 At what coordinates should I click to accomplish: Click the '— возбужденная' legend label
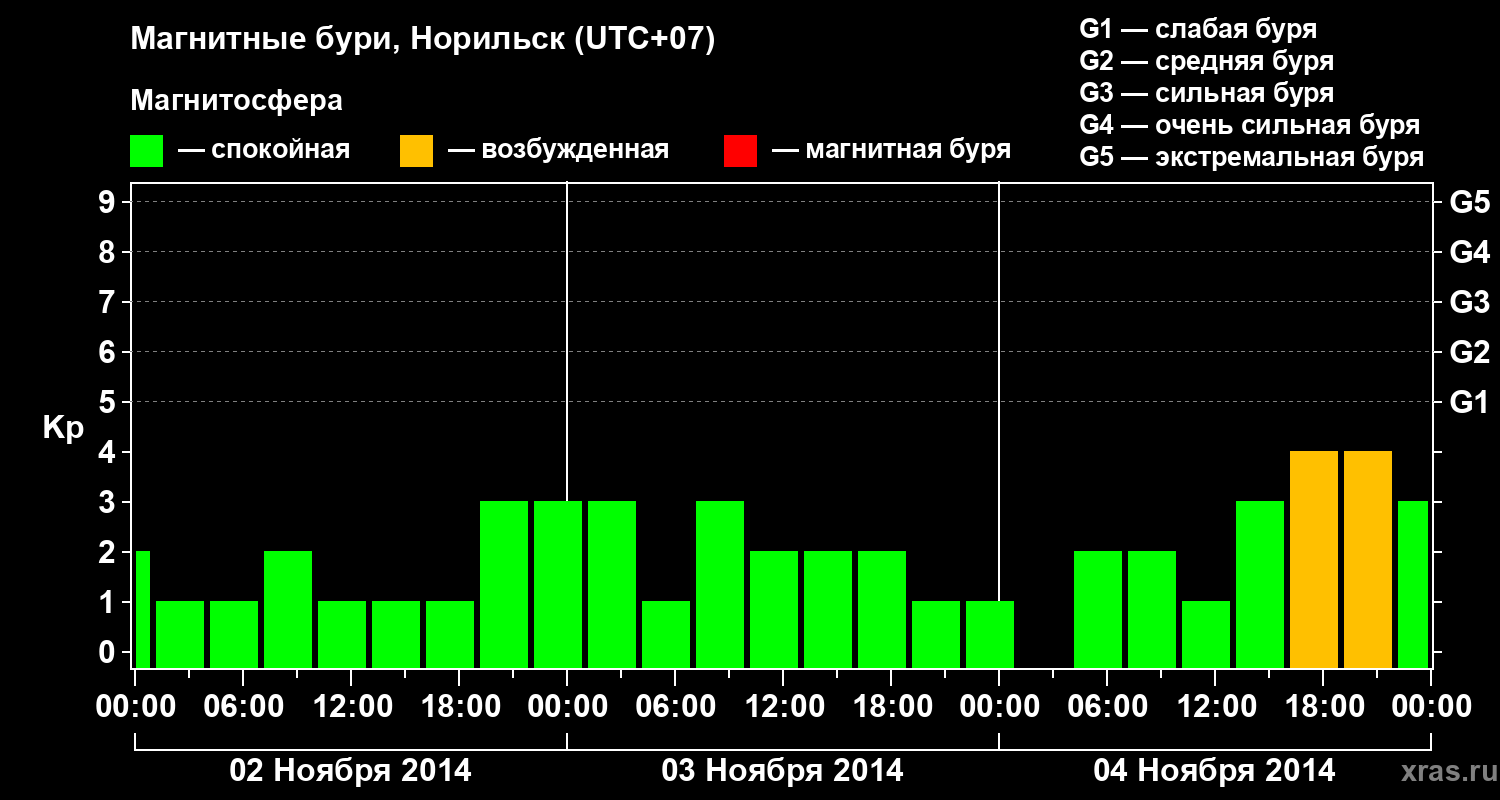tap(558, 151)
